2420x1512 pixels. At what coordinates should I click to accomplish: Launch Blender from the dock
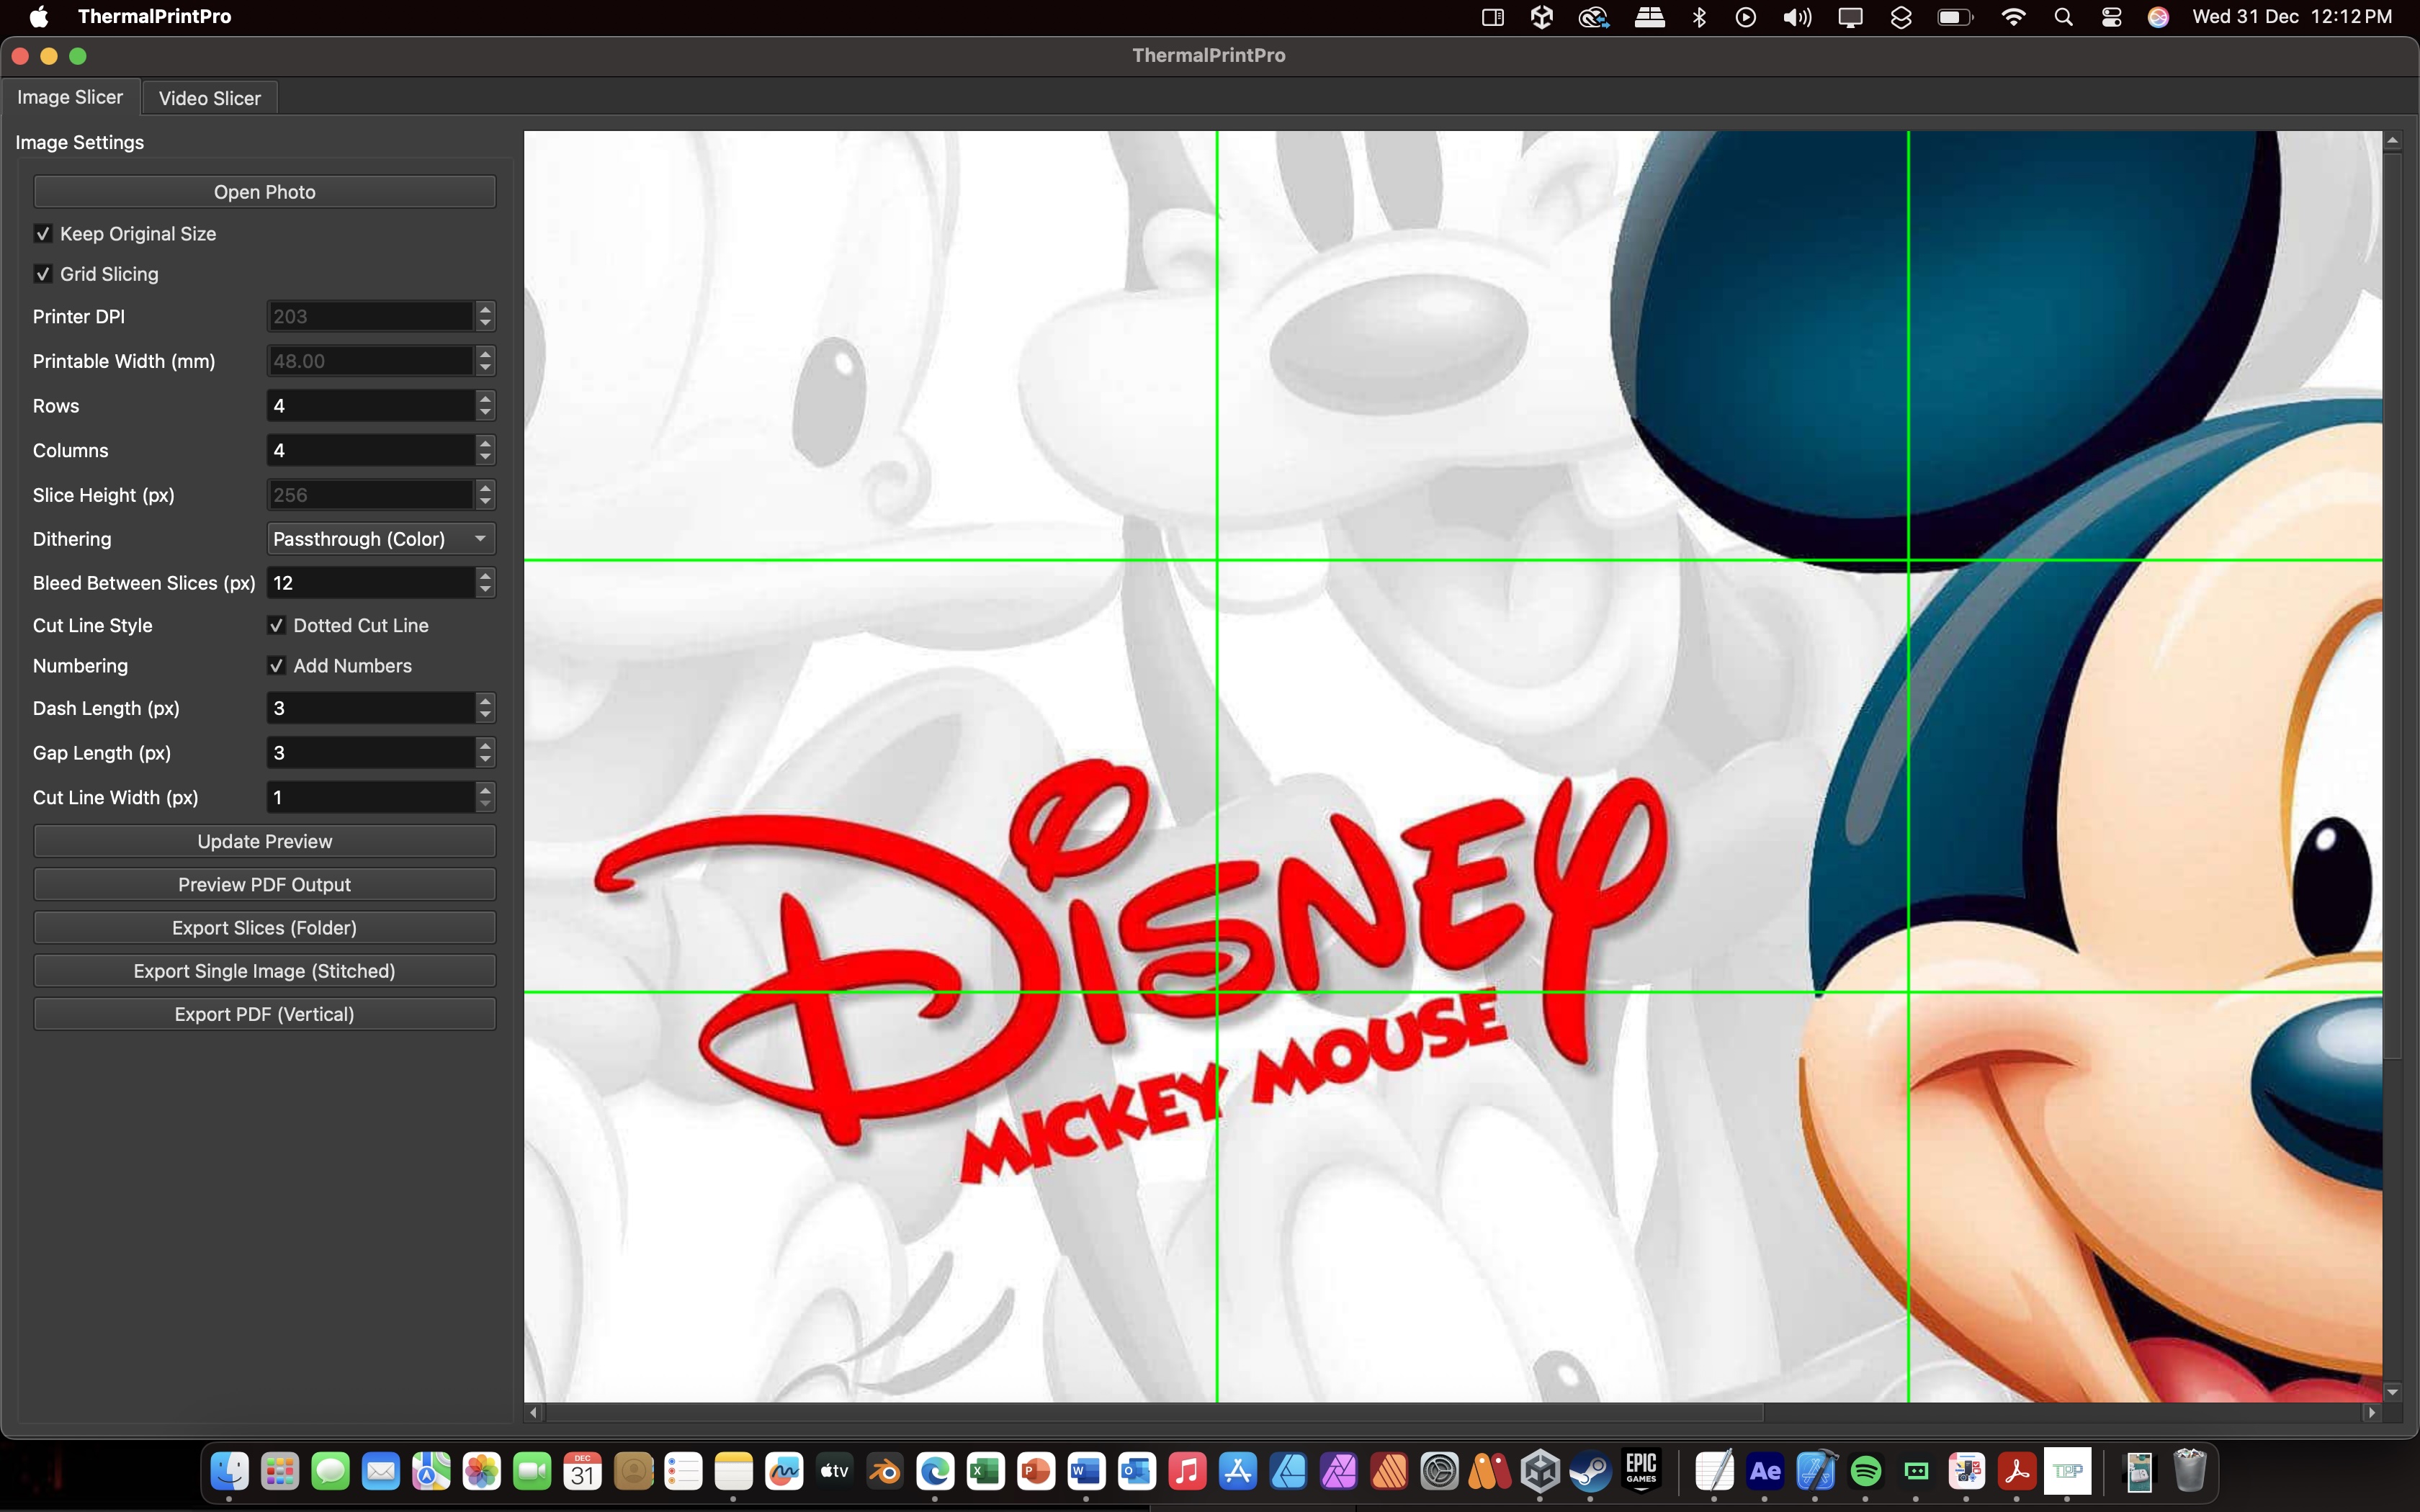[885, 1471]
